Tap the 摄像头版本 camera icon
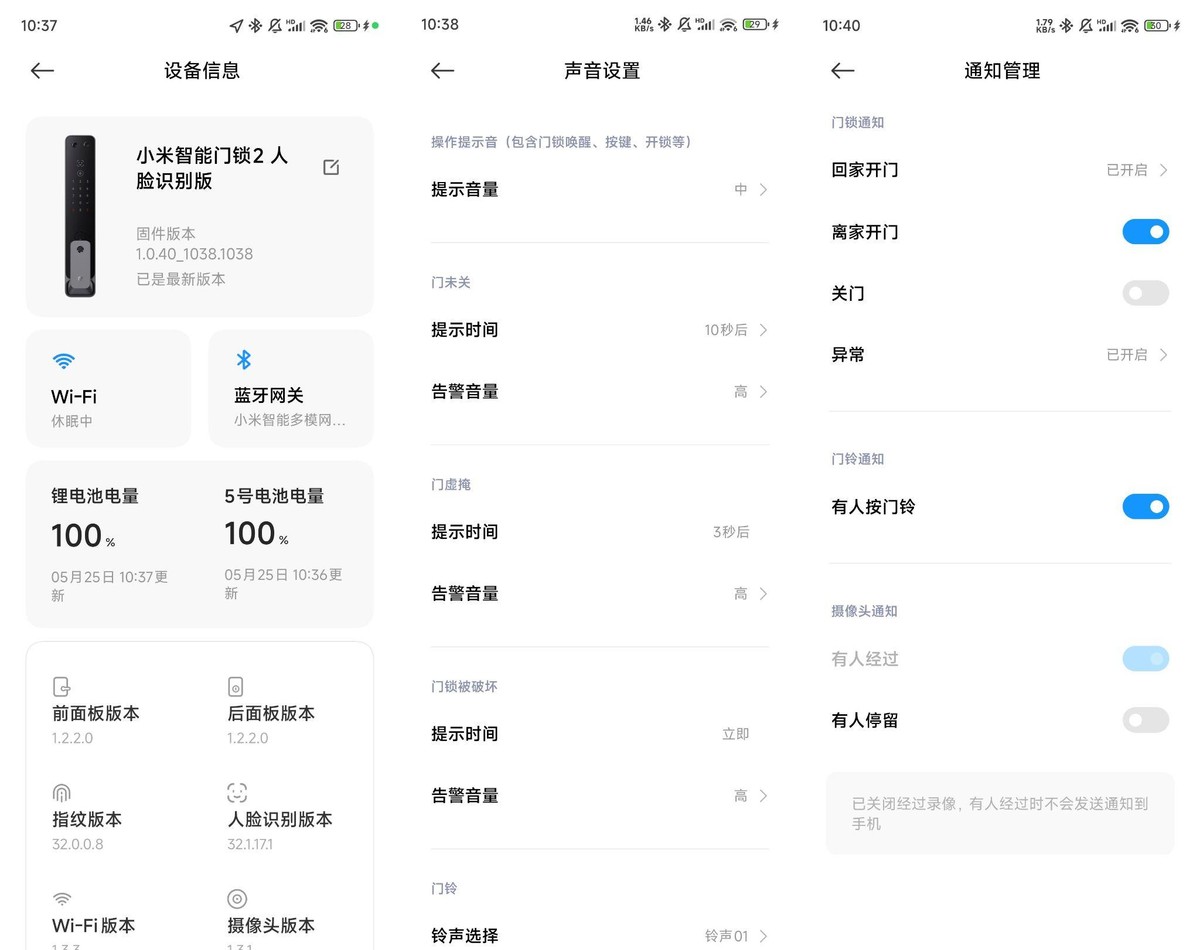Viewport: 1200px width, 950px height. click(x=237, y=899)
